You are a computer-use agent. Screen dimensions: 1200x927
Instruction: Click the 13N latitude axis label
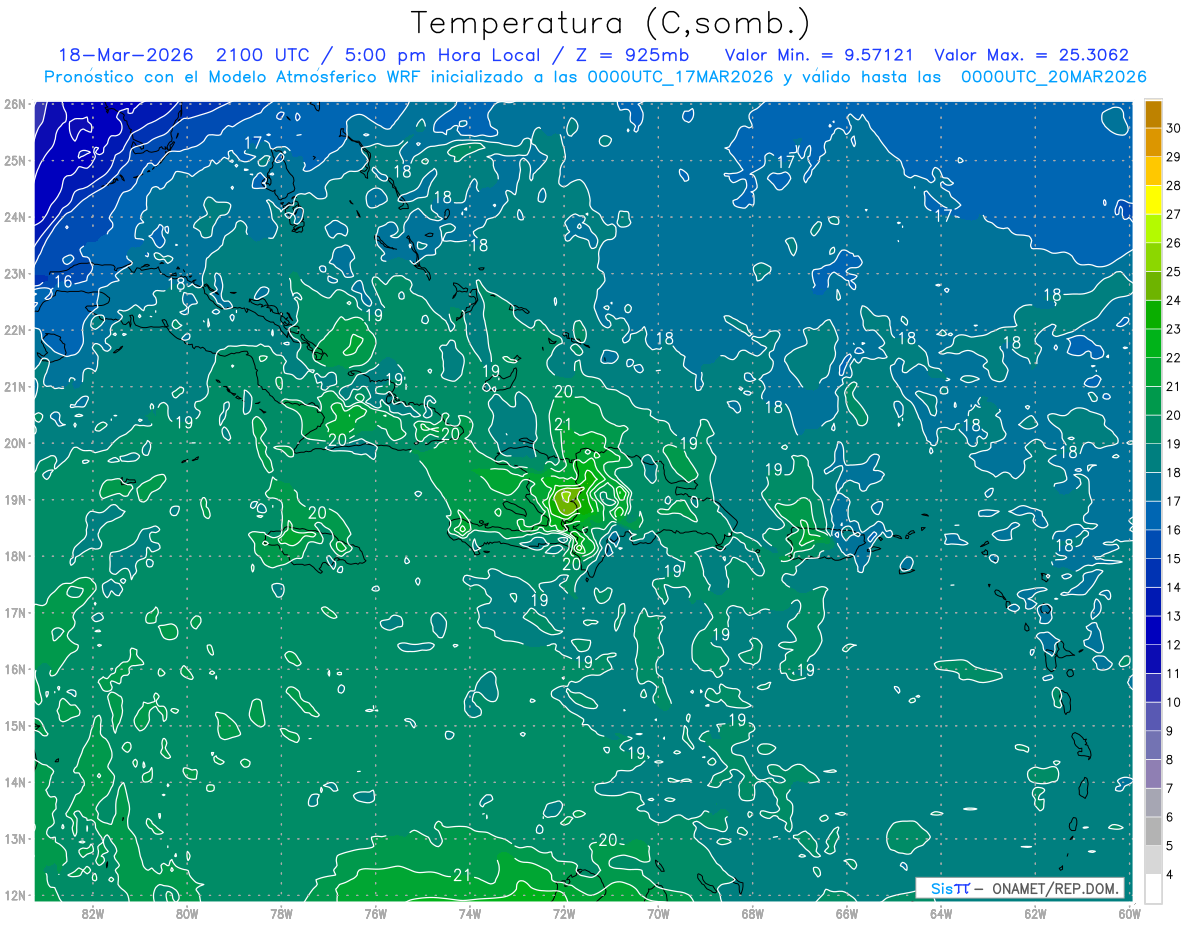pos(14,838)
